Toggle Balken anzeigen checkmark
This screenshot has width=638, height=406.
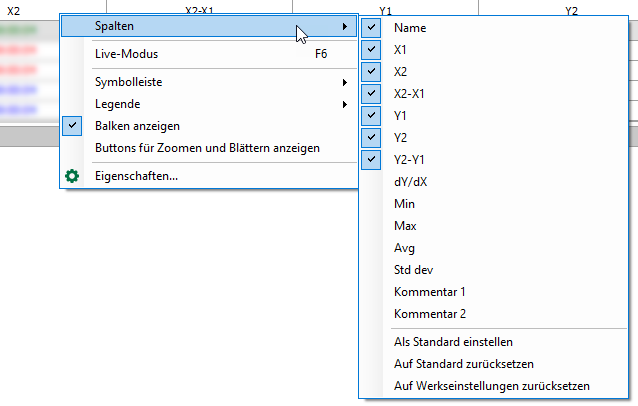[x=72, y=126]
